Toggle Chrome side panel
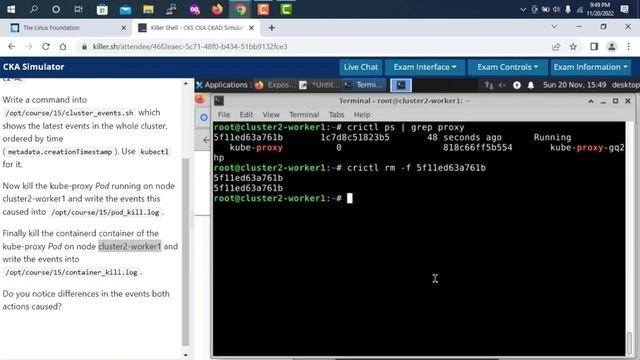640x360 pixels. (594, 47)
